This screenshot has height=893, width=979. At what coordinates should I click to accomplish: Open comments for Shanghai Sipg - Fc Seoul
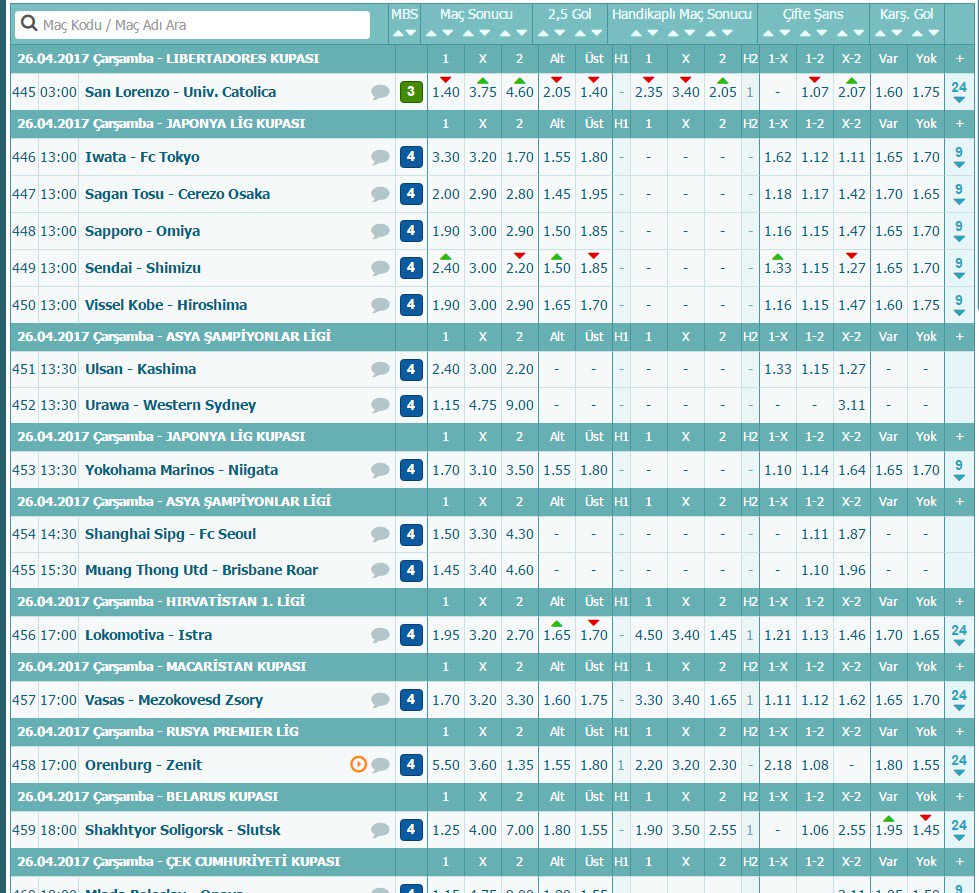pos(380,534)
